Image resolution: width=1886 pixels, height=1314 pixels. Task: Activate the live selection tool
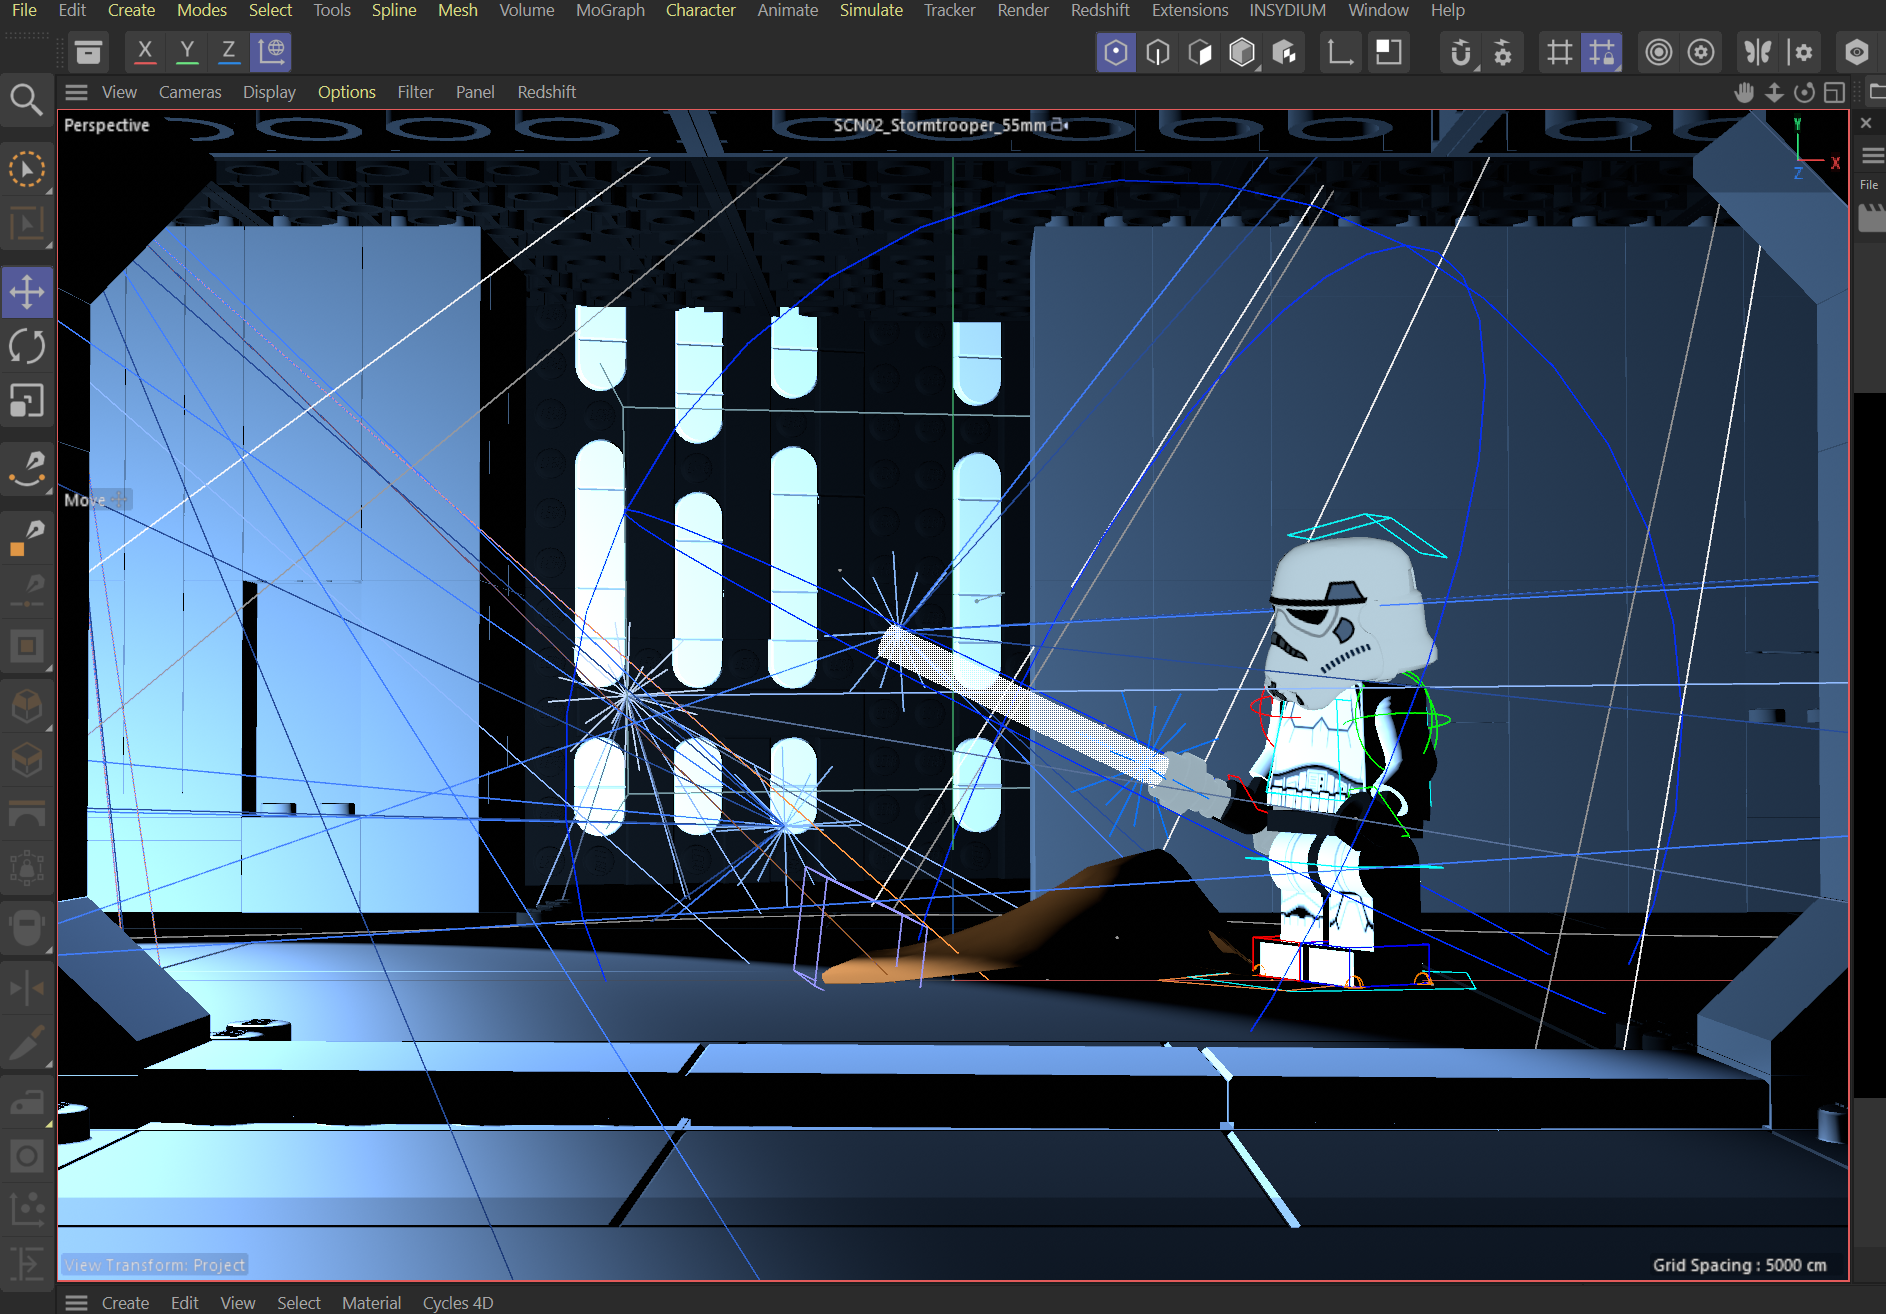pyautogui.click(x=27, y=170)
